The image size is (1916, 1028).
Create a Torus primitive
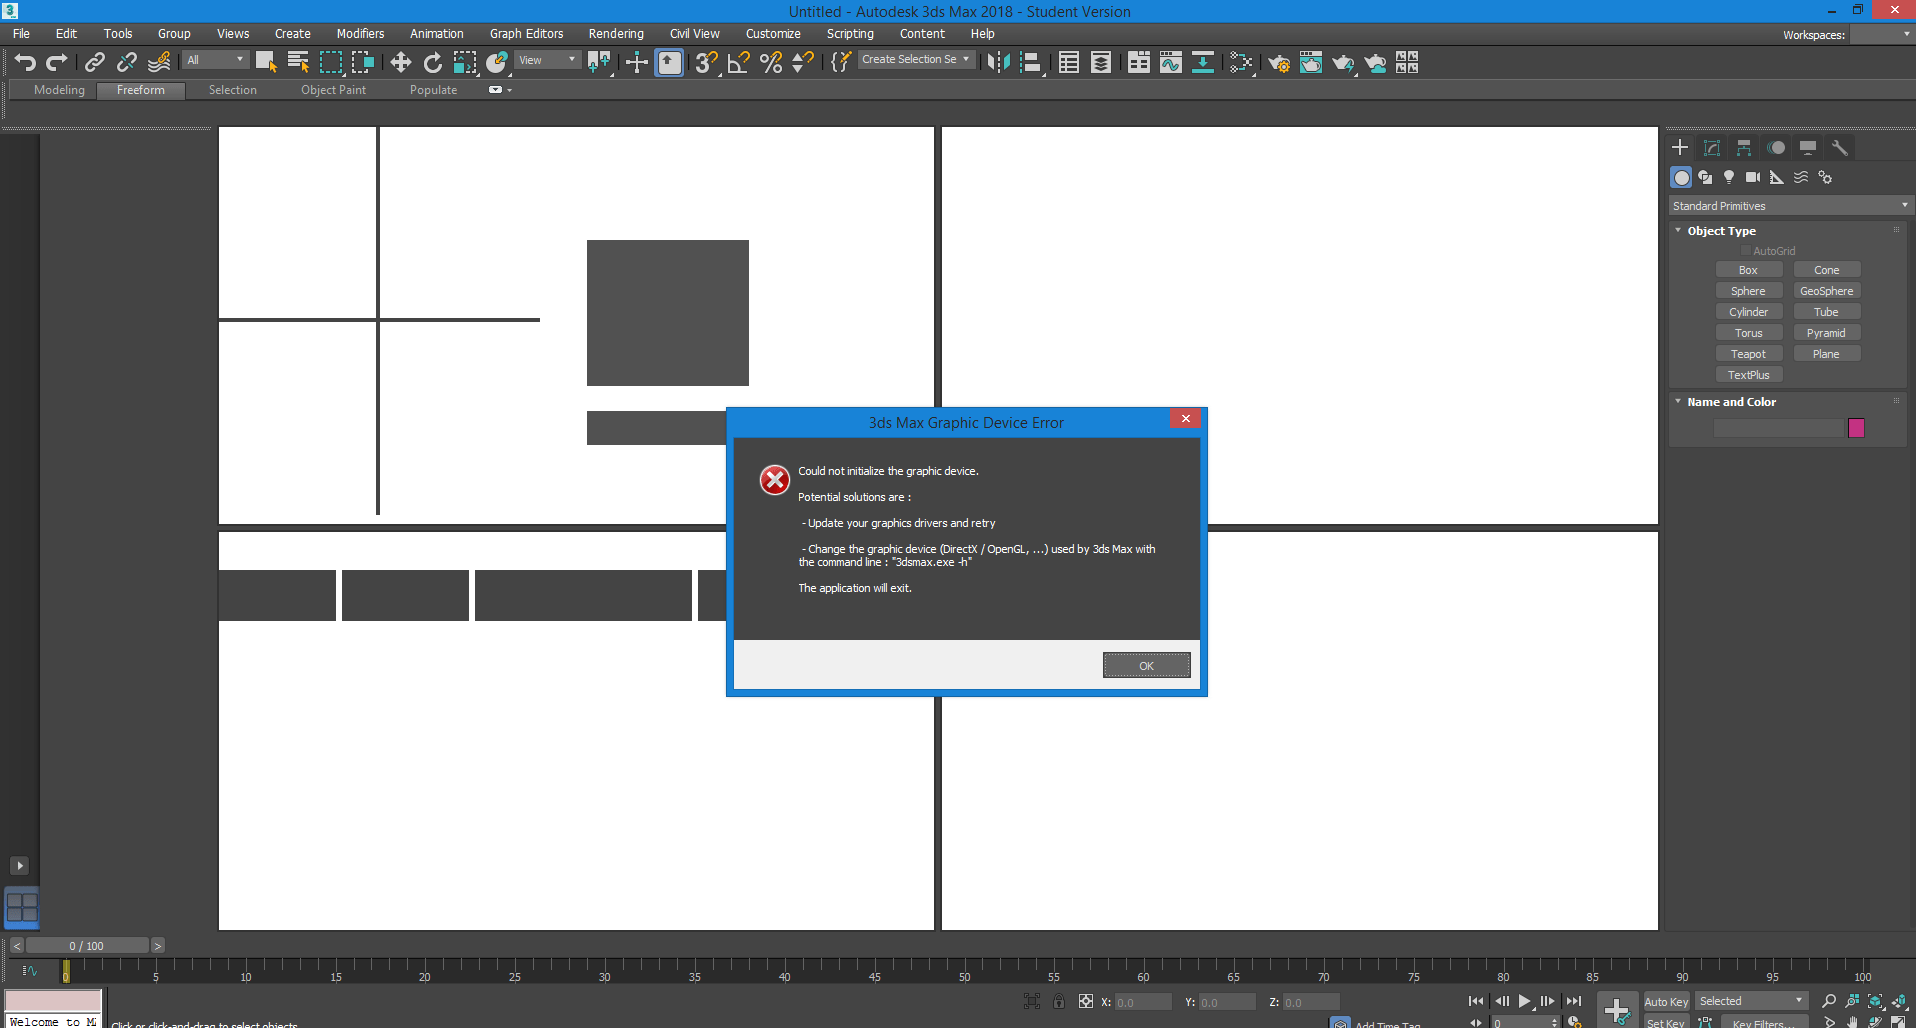[x=1748, y=333]
